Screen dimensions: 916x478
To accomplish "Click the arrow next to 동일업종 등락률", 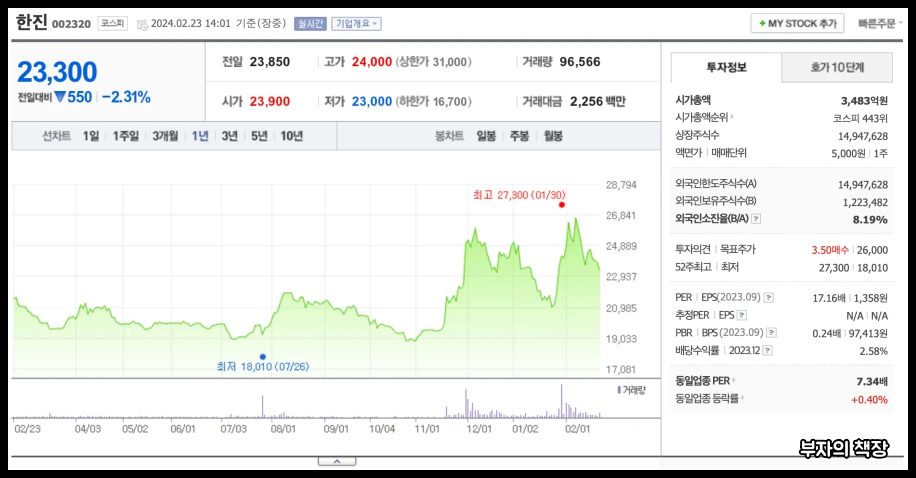I will click(742, 399).
